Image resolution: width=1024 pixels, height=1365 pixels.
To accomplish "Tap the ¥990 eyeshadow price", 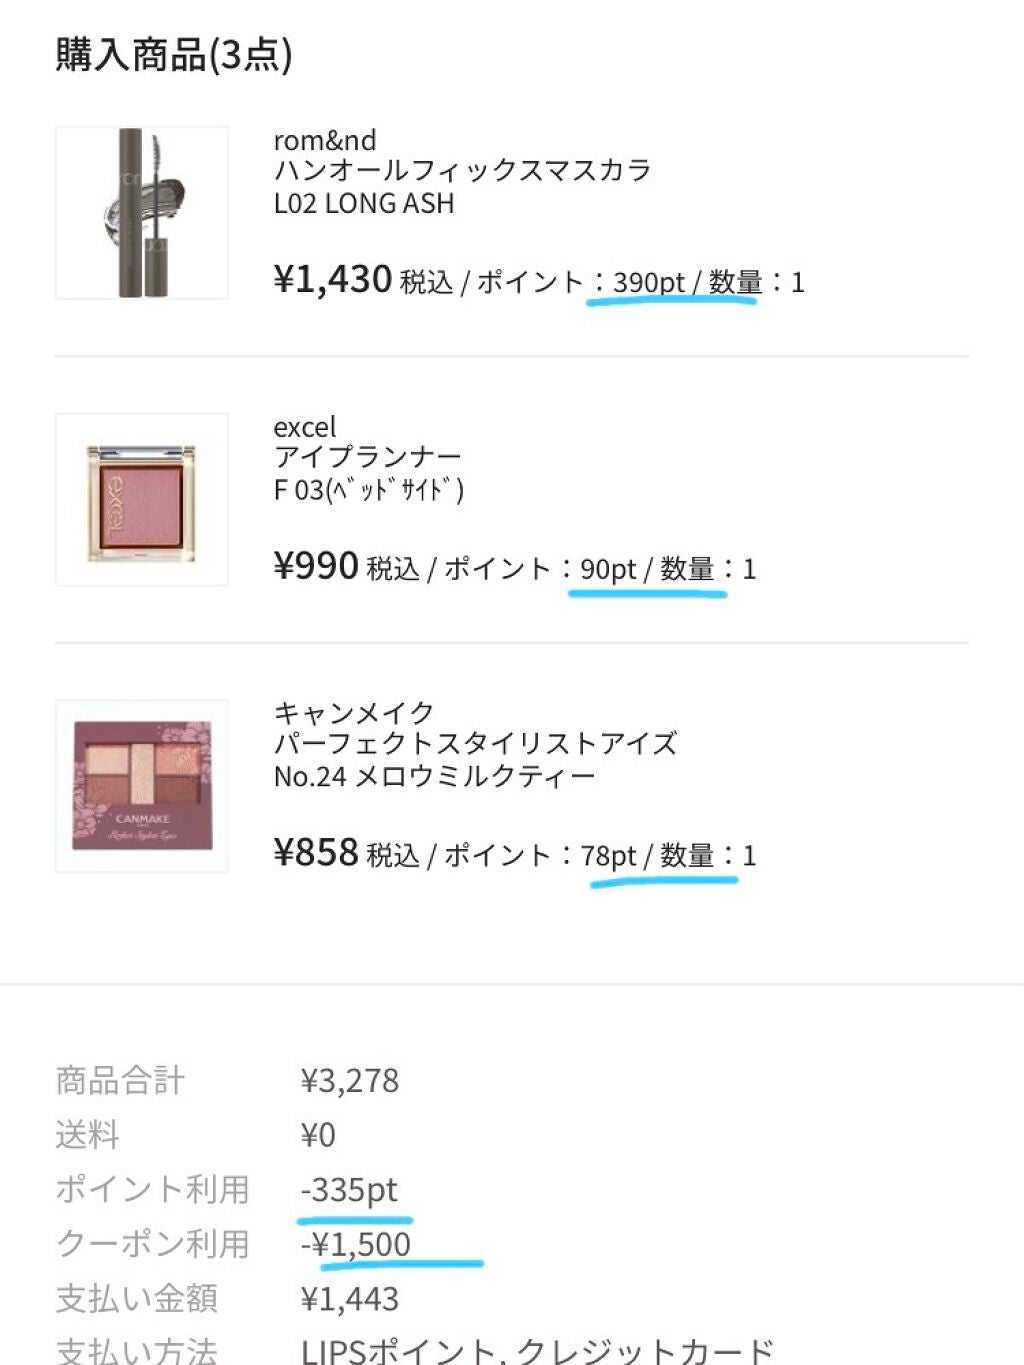I will coord(316,566).
